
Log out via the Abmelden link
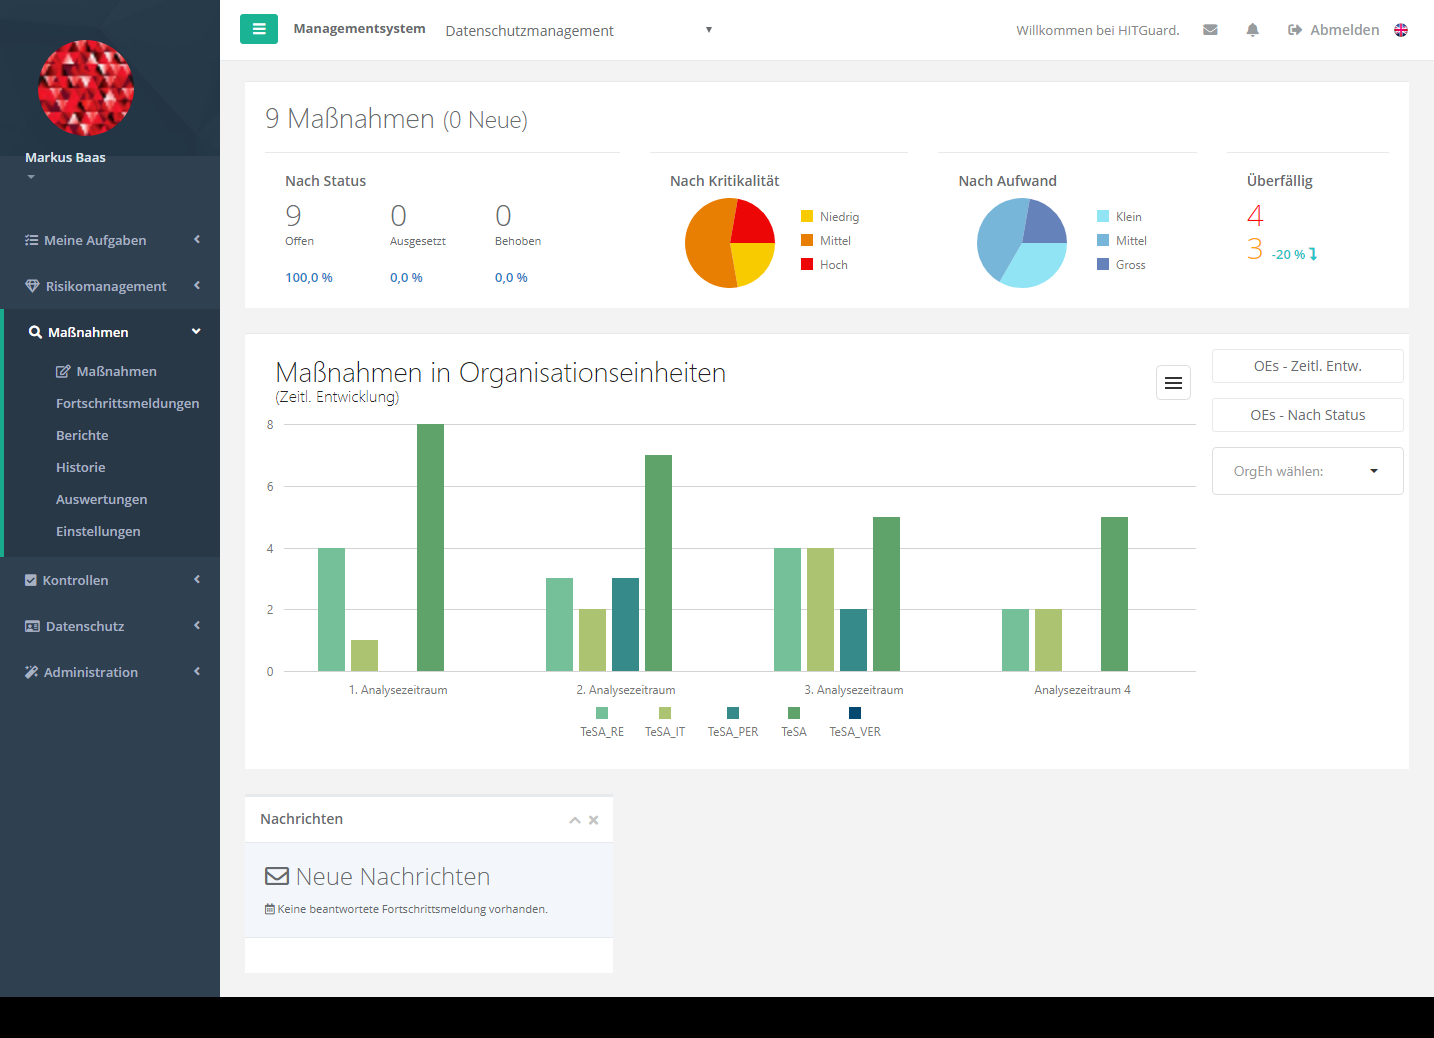(x=1333, y=30)
